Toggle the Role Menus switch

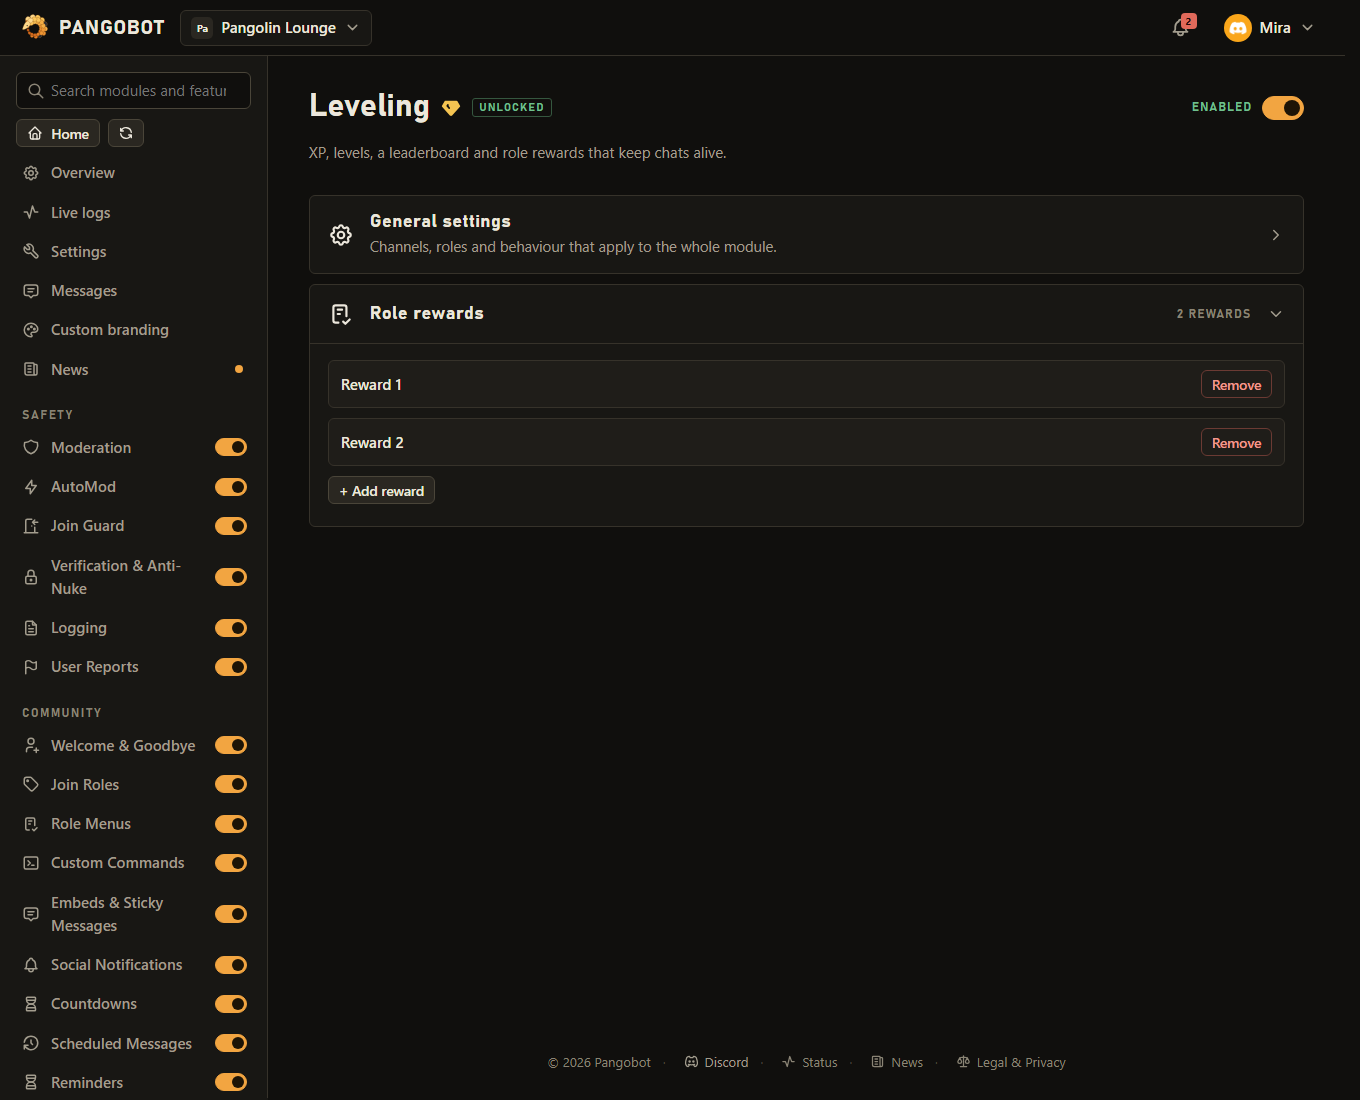[x=231, y=824]
